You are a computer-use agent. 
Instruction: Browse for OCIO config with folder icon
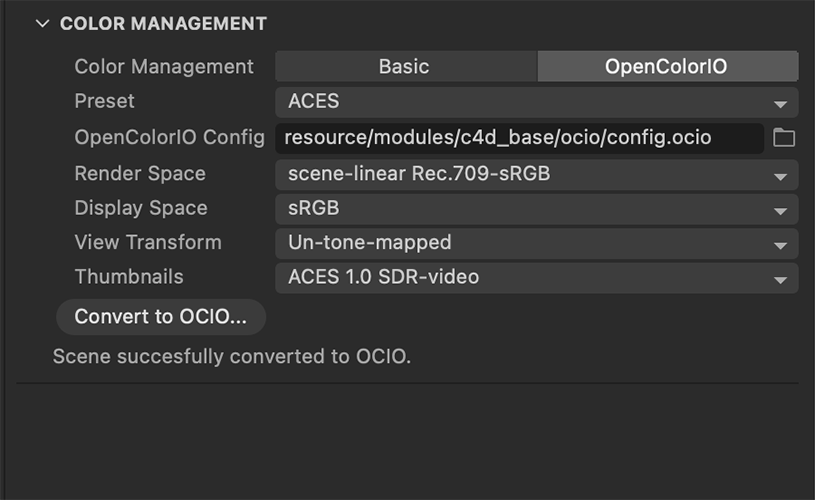coord(784,138)
